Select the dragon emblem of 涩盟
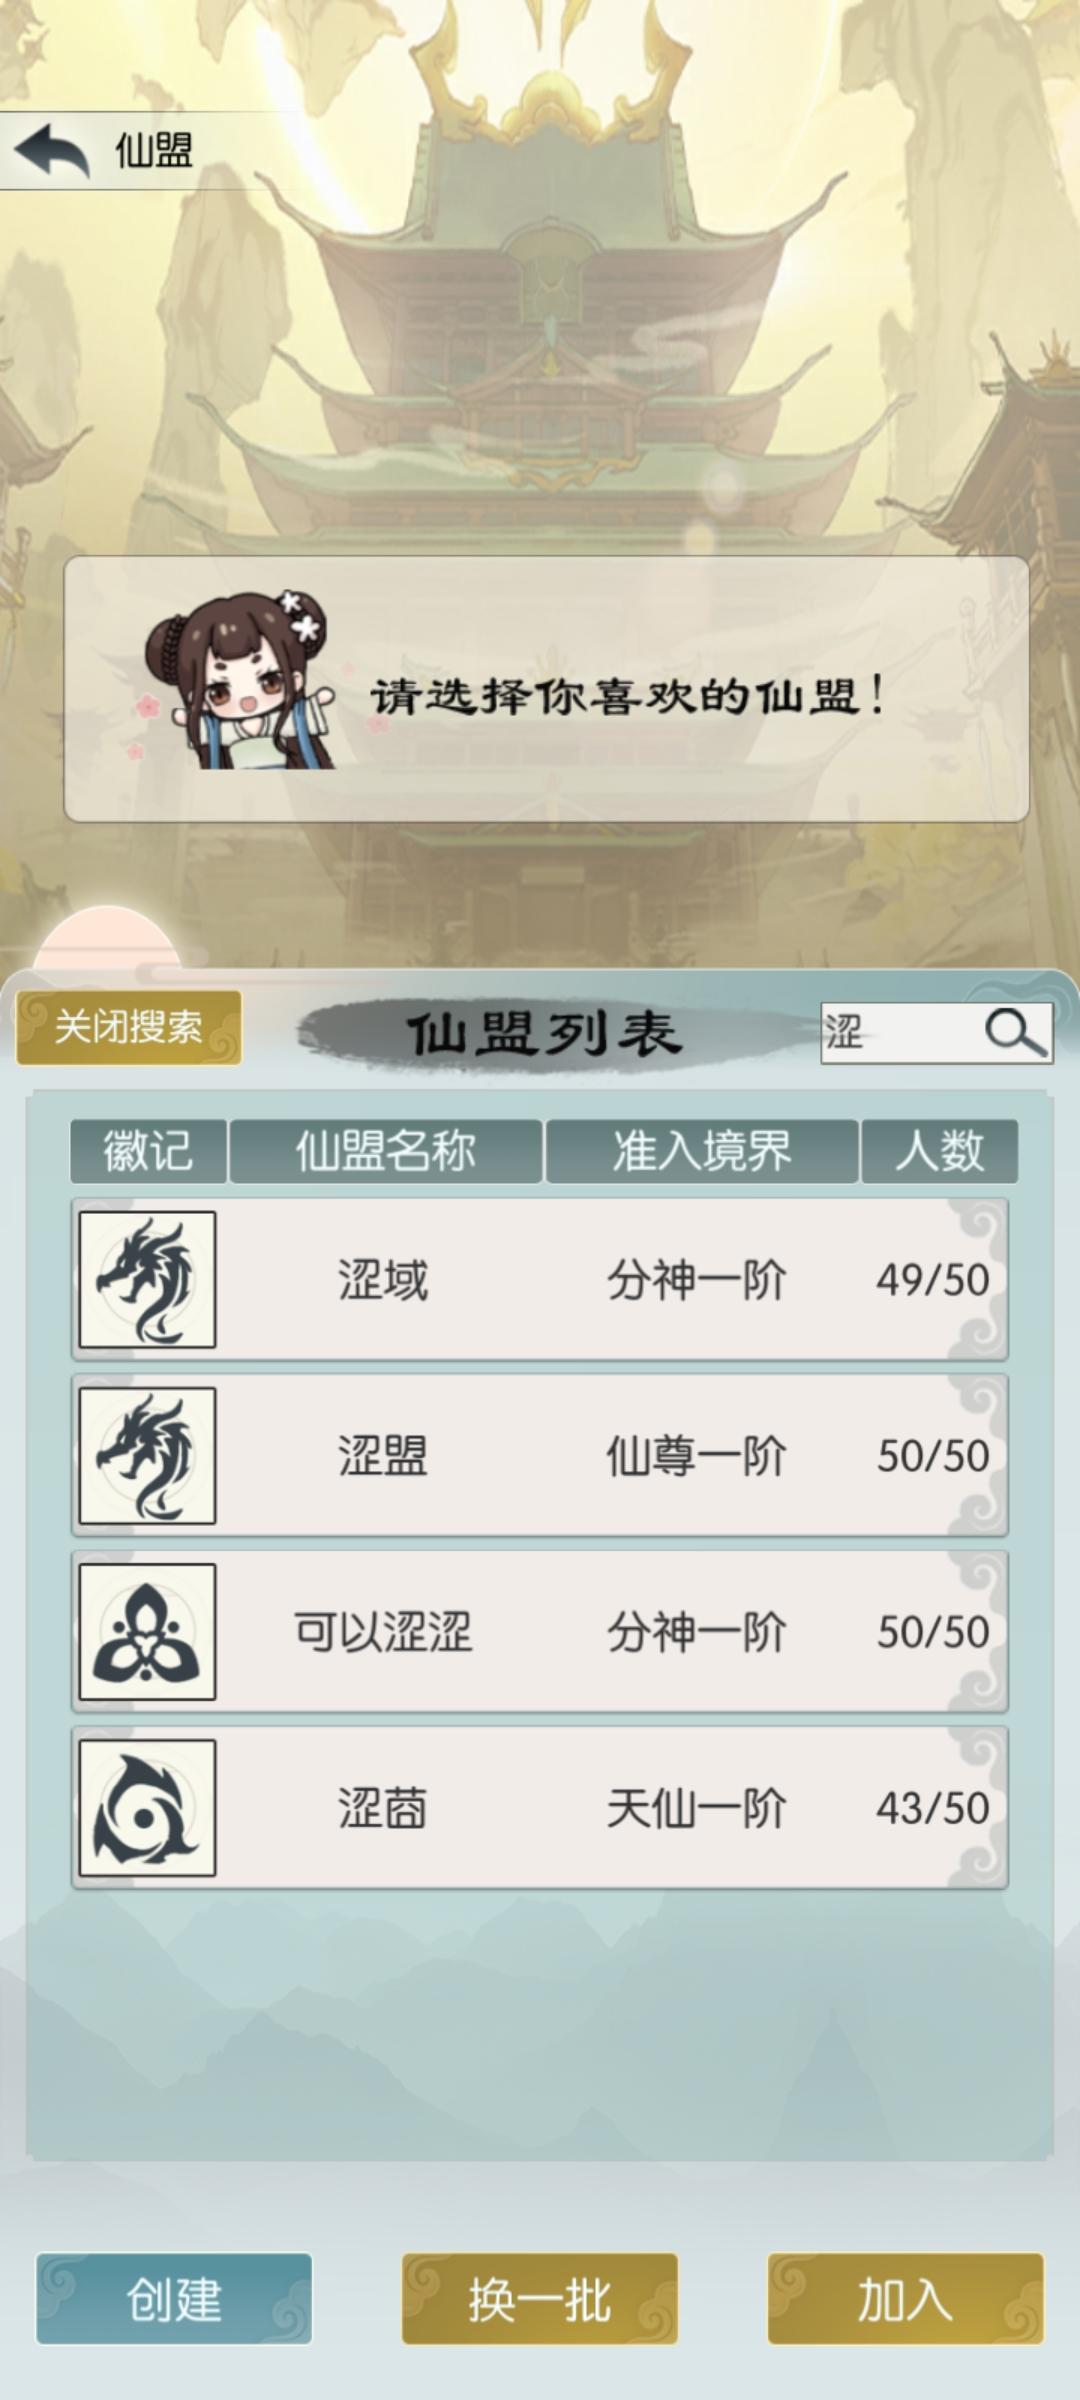This screenshot has width=1080, height=2400. pos(147,1455)
